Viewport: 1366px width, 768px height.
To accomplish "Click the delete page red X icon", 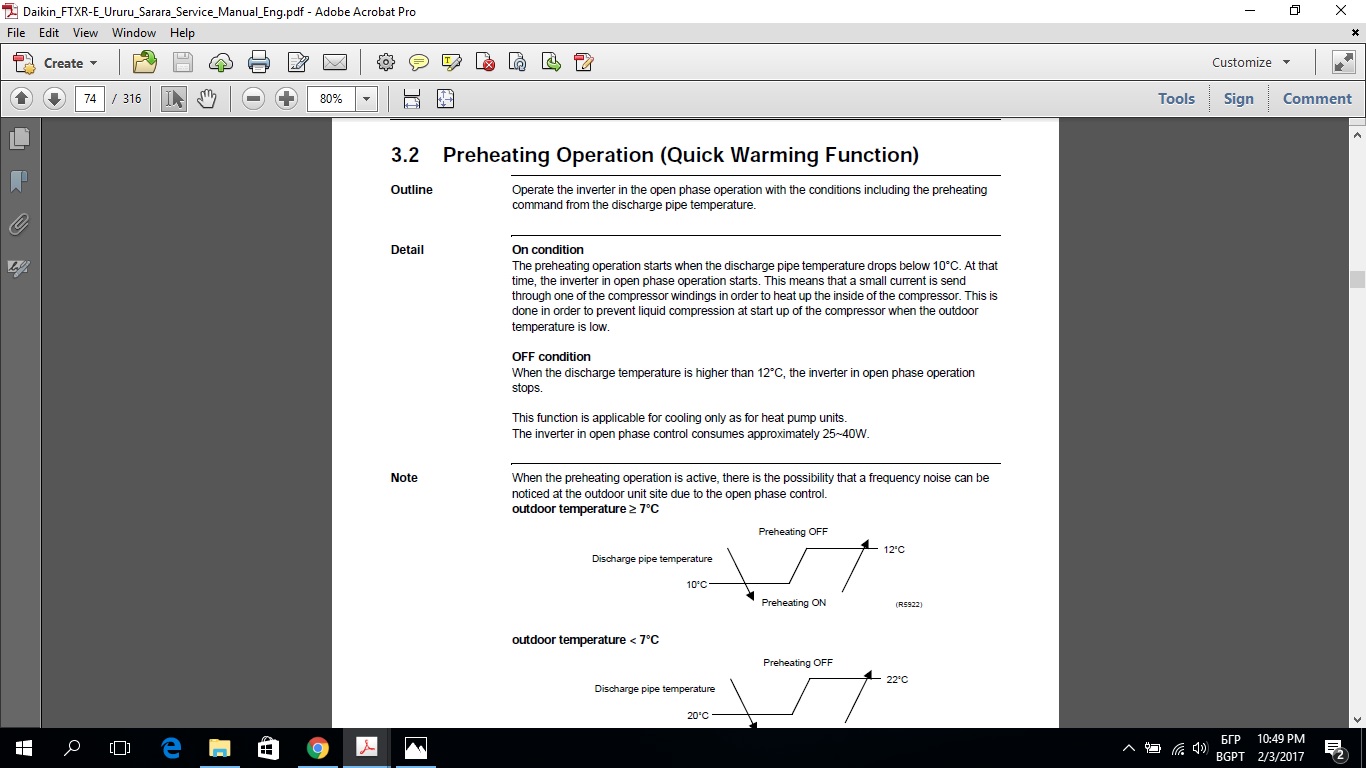I will point(485,62).
